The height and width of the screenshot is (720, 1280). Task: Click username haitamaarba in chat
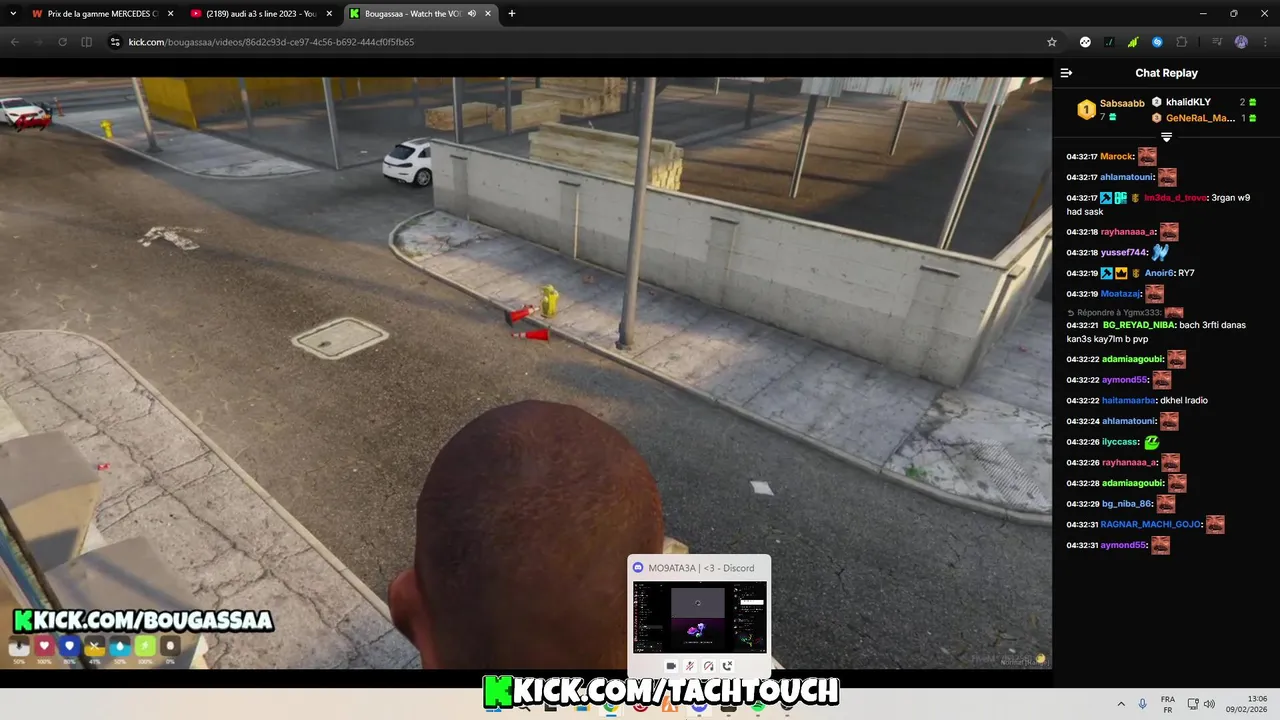pos(1128,400)
